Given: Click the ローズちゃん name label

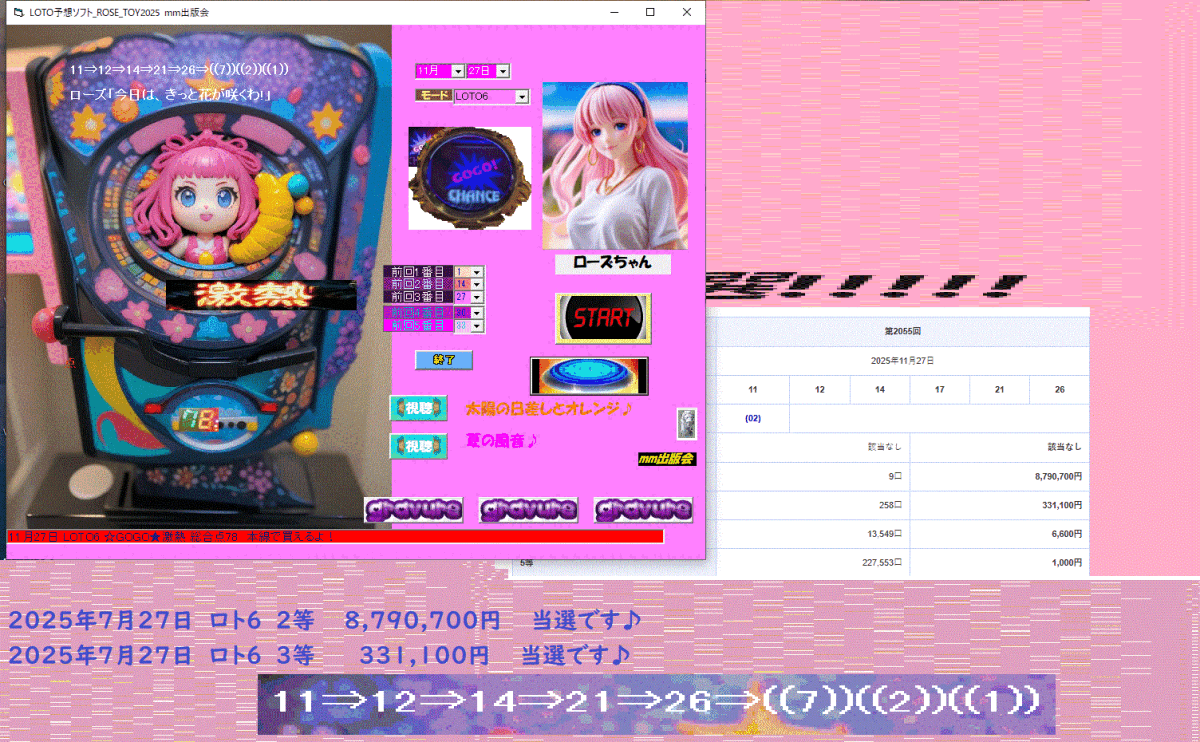Looking at the screenshot, I should pos(613,263).
